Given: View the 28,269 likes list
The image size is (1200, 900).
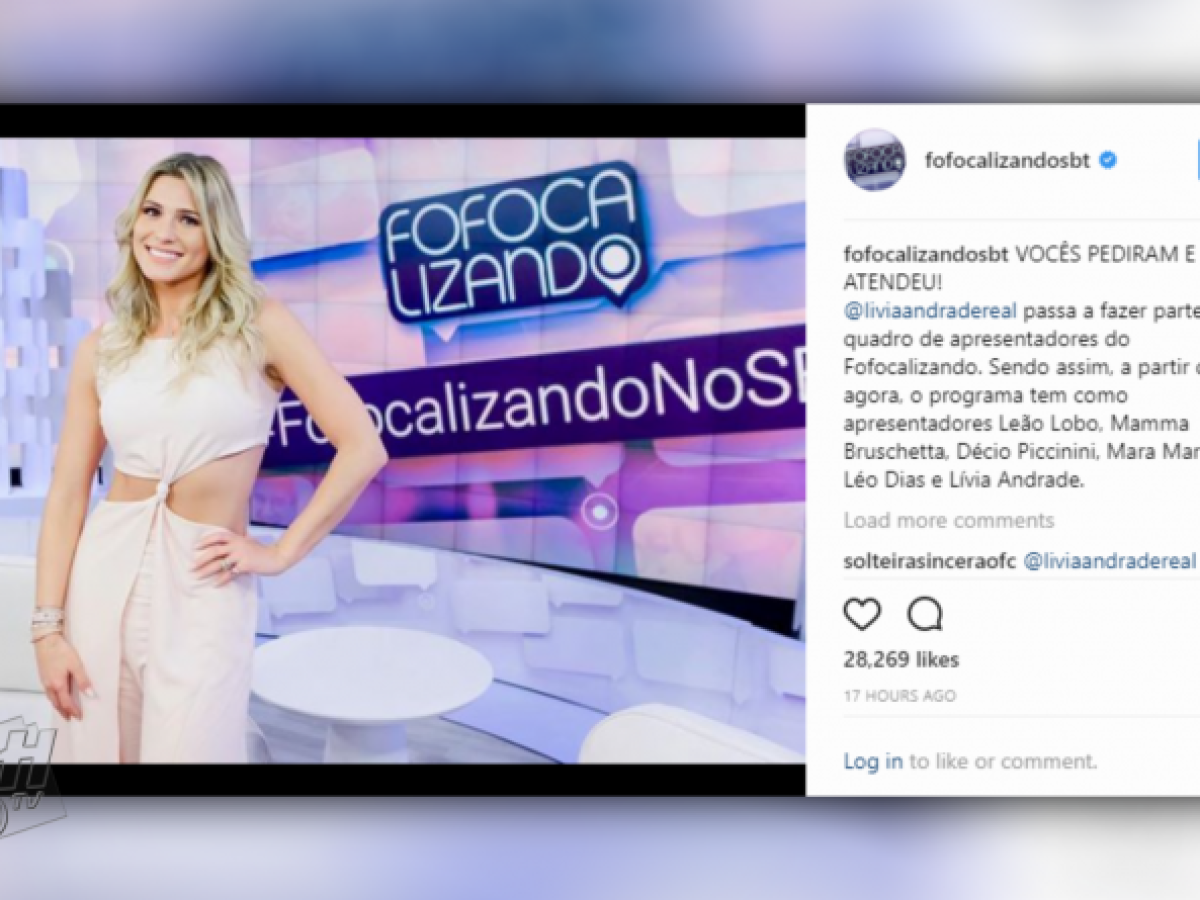Looking at the screenshot, I should pos(901,660).
